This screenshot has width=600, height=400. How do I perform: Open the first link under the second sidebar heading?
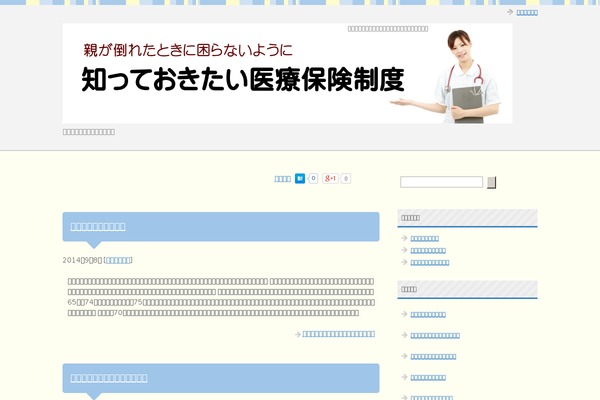click(428, 315)
